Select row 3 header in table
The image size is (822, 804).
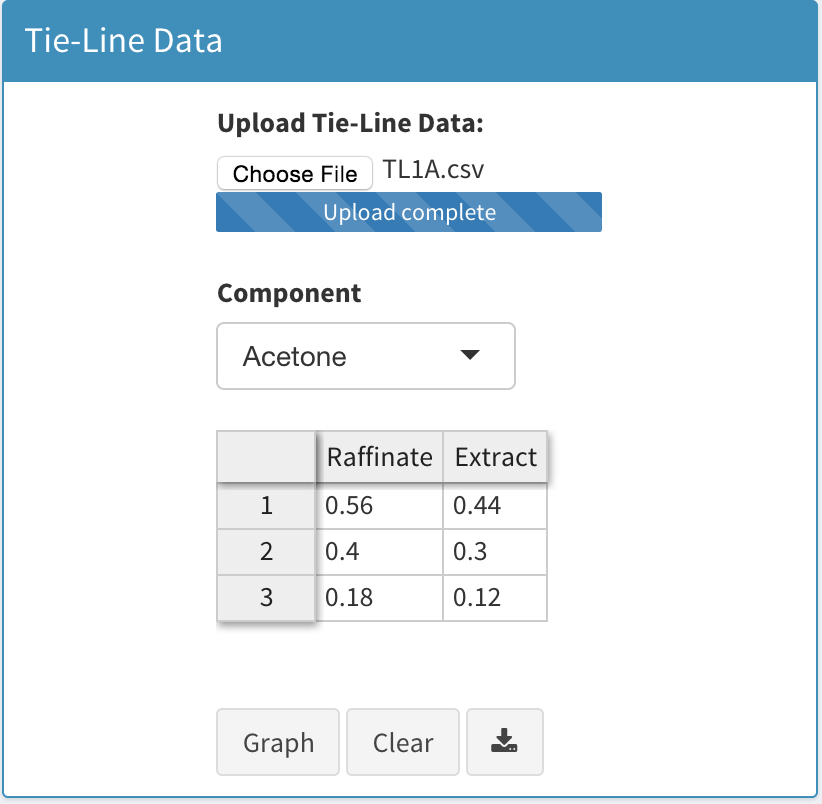pyautogui.click(x=267, y=598)
